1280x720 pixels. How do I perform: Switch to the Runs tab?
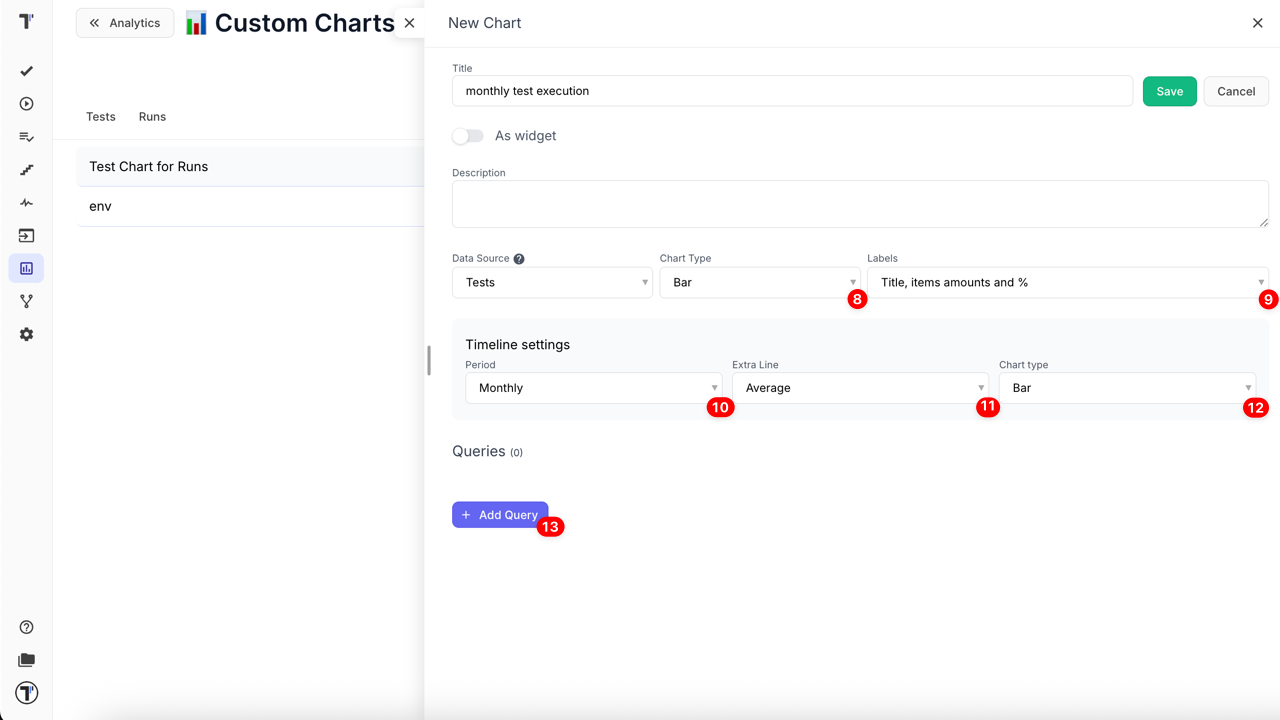coord(152,116)
